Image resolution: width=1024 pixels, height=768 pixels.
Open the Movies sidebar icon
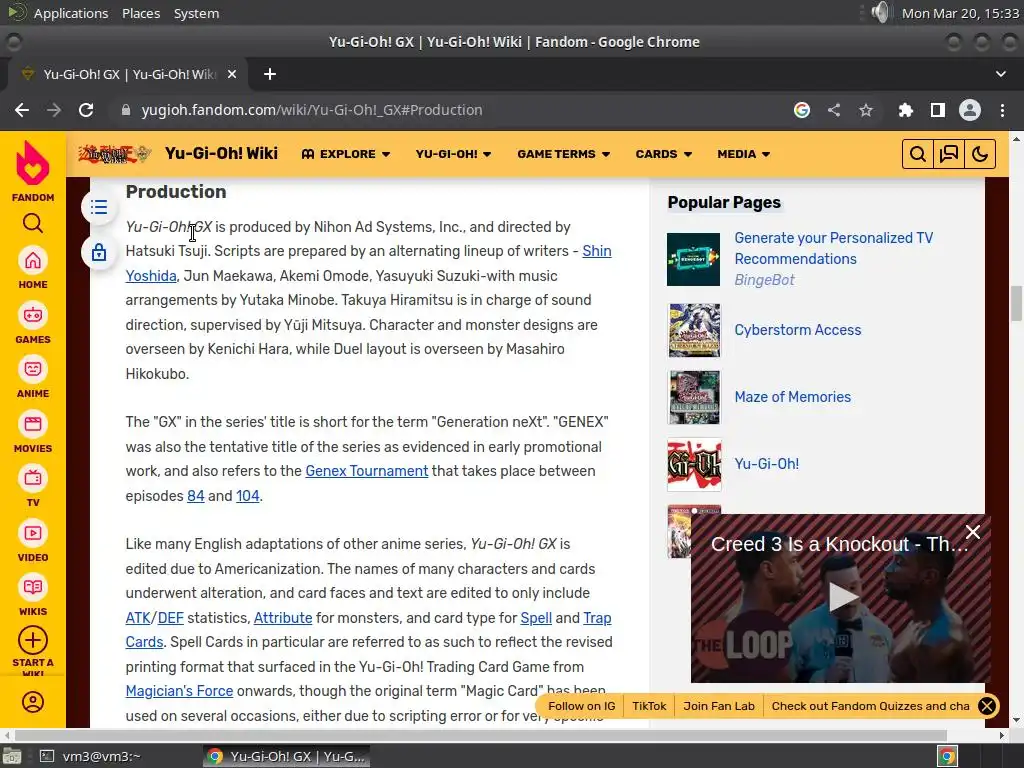pyautogui.click(x=33, y=424)
